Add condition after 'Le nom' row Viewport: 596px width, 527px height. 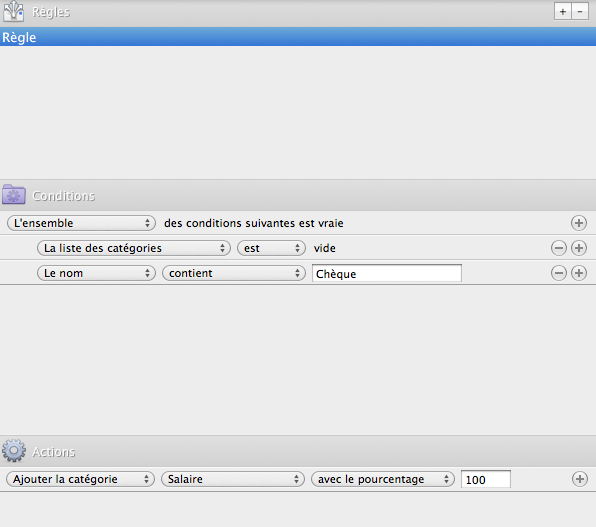pyautogui.click(x=579, y=273)
